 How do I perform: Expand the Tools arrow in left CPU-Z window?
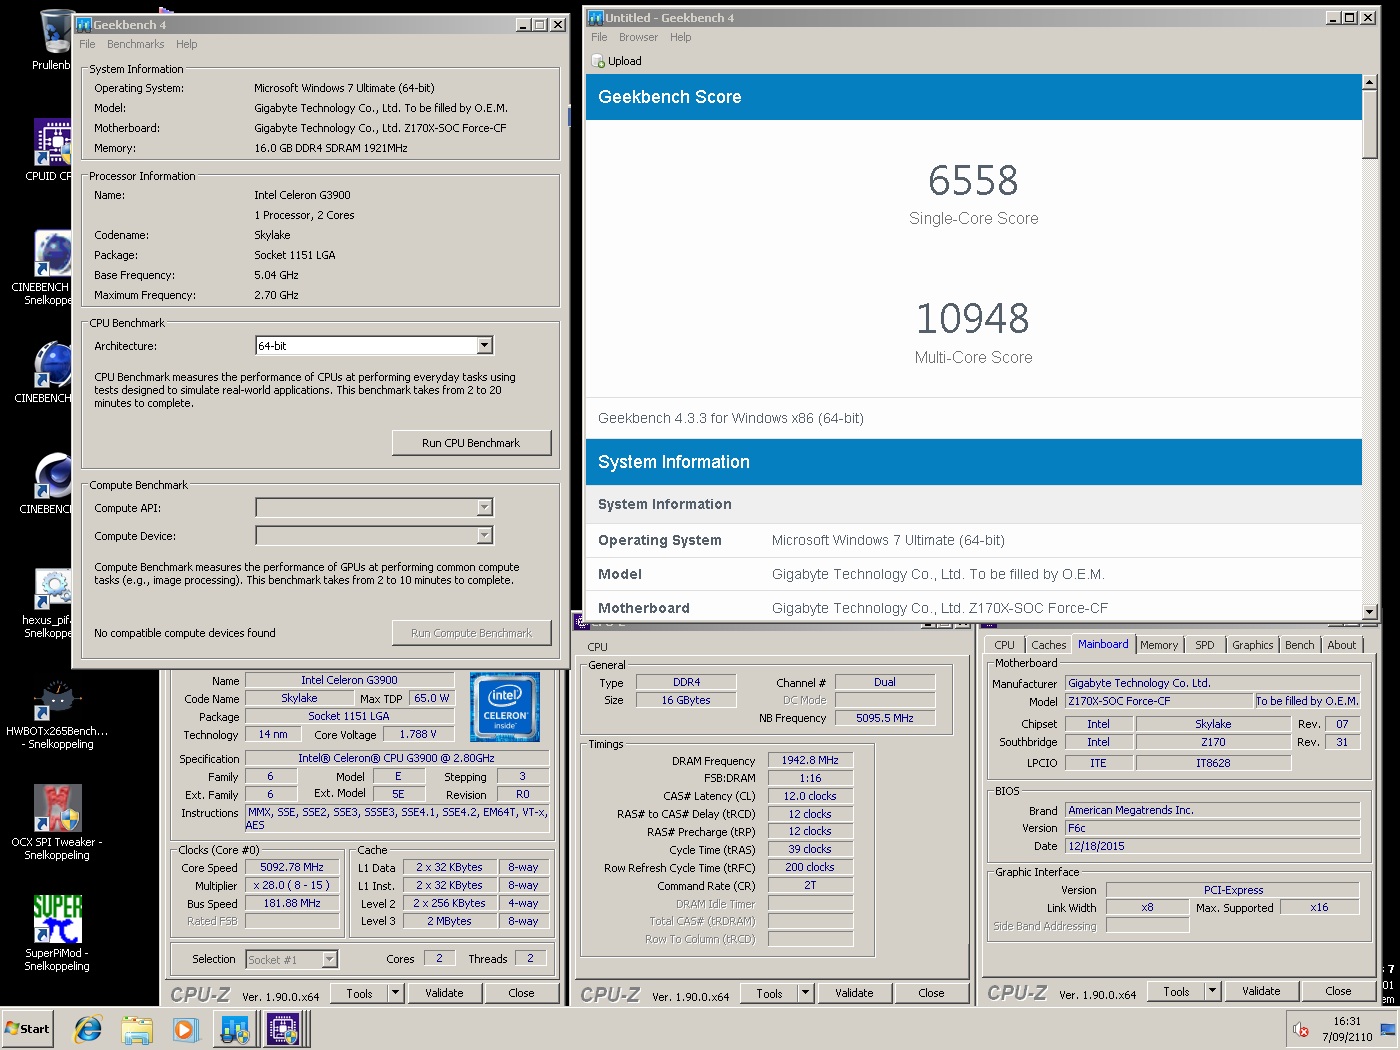click(396, 993)
